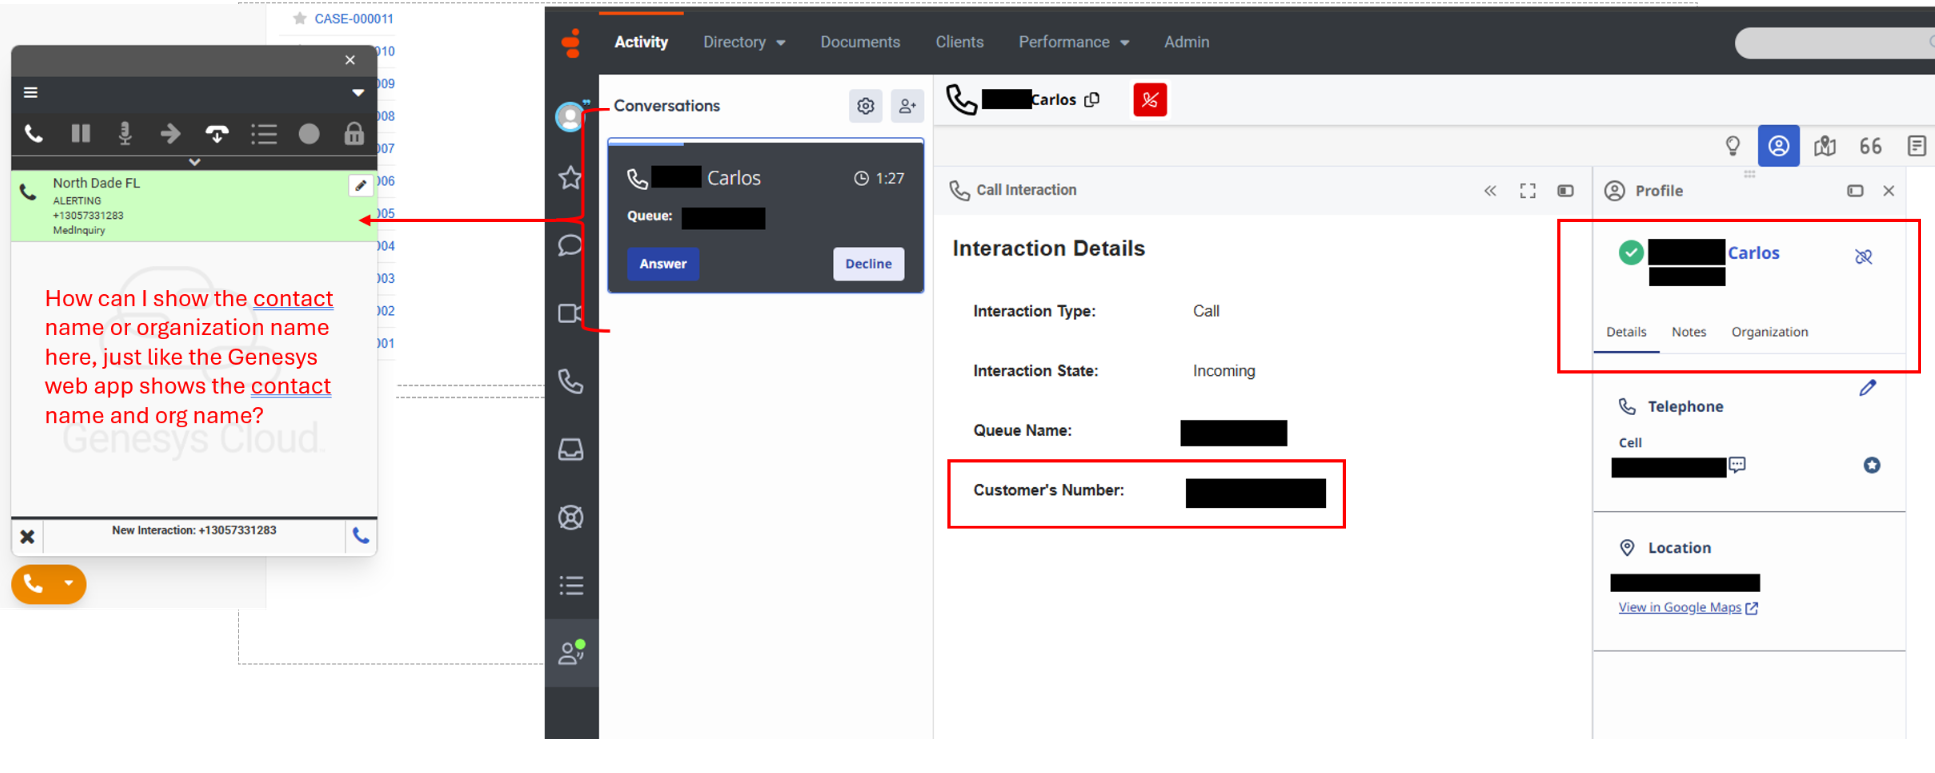The image size is (1935, 773).
Task: Switch to the Notes tab in Profile
Action: pos(1689,332)
